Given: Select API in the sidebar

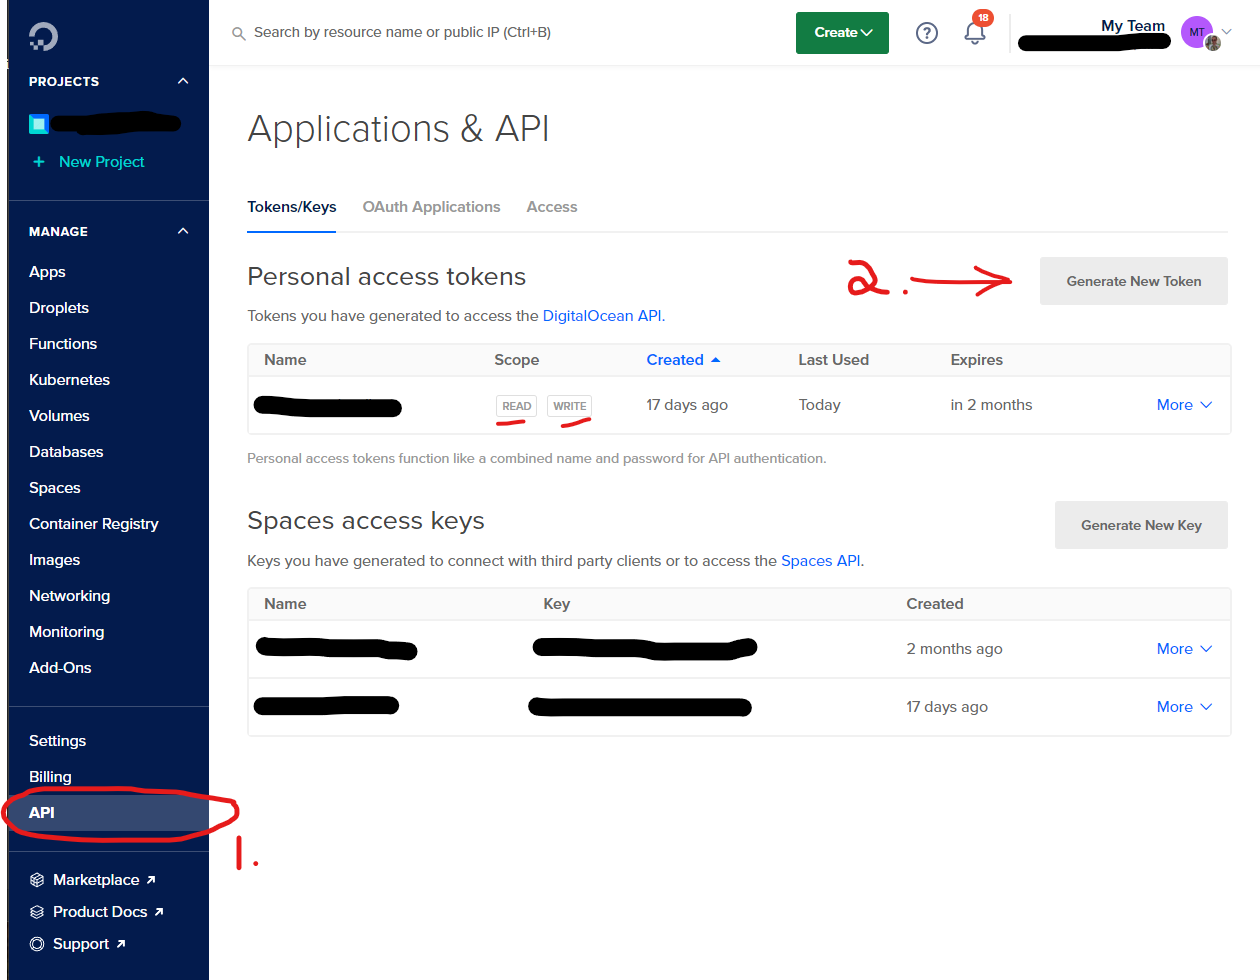Looking at the screenshot, I should pos(108,813).
